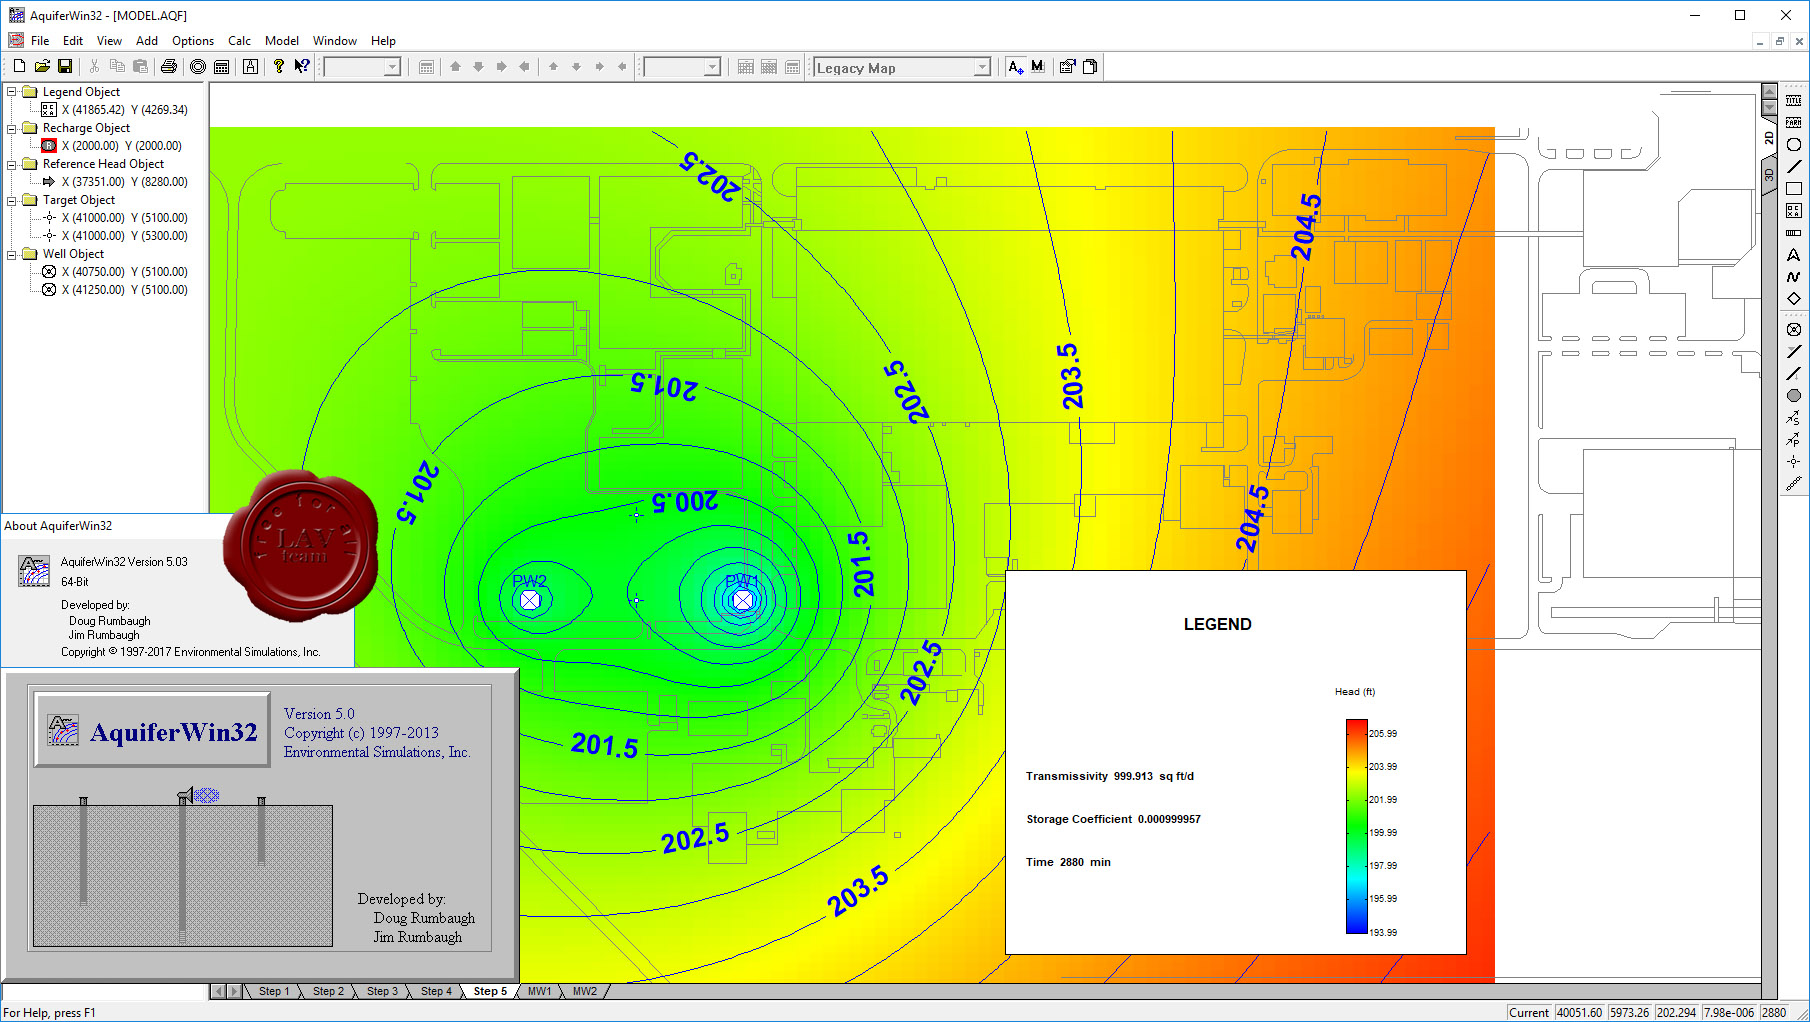The width and height of the screenshot is (1810, 1022).
Task: Switch to the Step 3 tab
Action: pos(382,991)
